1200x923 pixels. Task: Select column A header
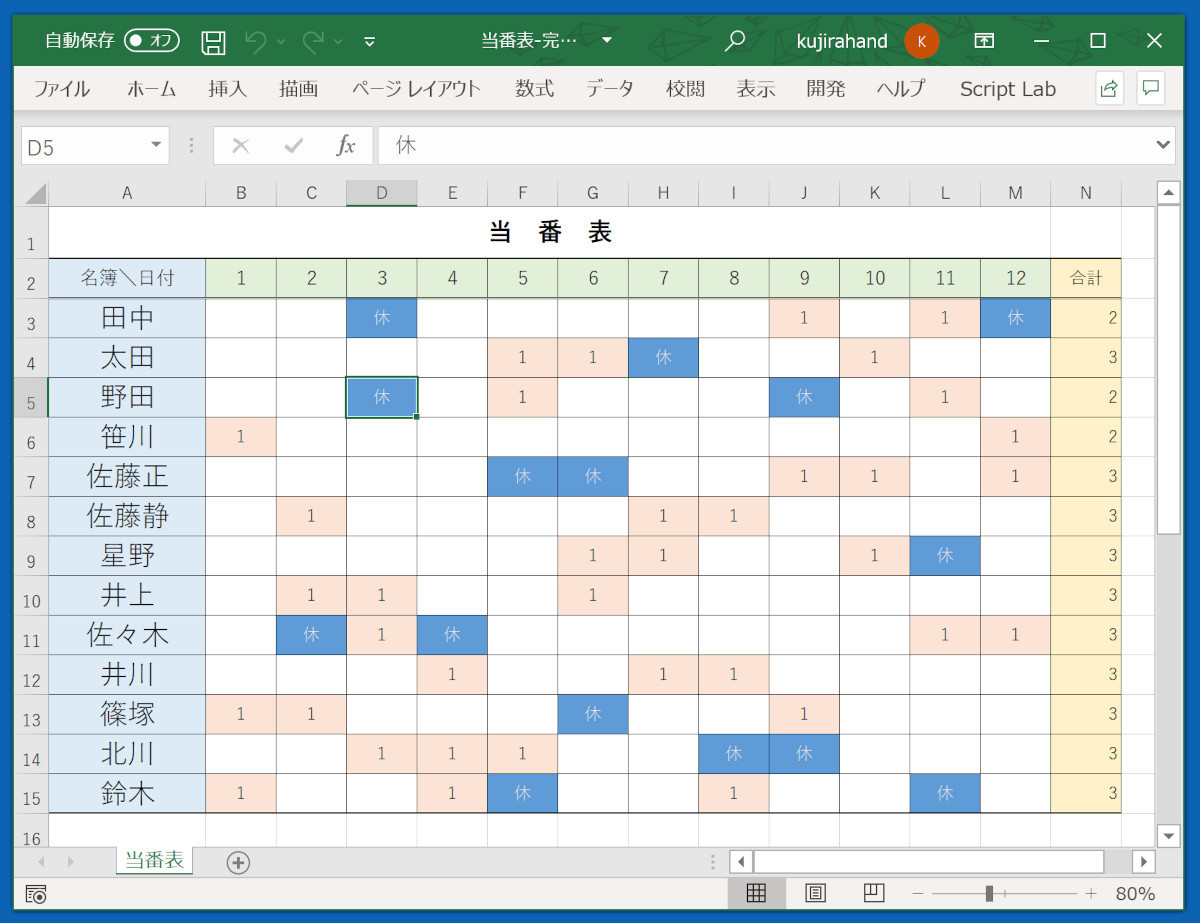(x=127, y=193)
